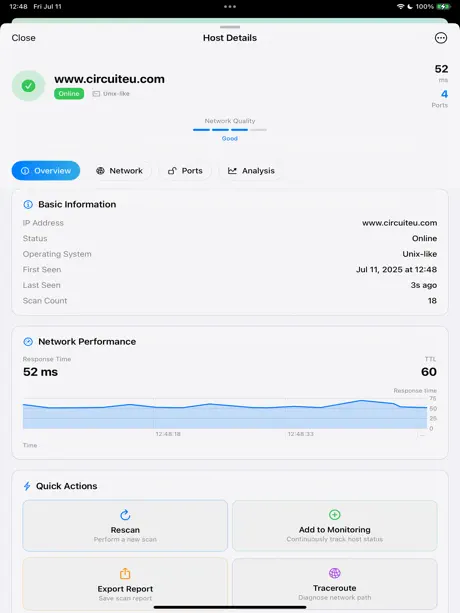Click the First Seen date Jul 11, 2025
460x613 pixels.
396,270
